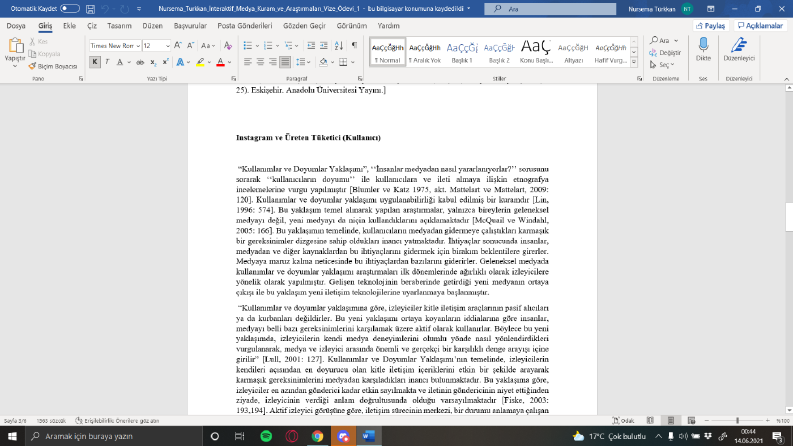Select the Aralık Yok style
The image size is (793, 446).
pyautogui.click(x=425, y=52)
